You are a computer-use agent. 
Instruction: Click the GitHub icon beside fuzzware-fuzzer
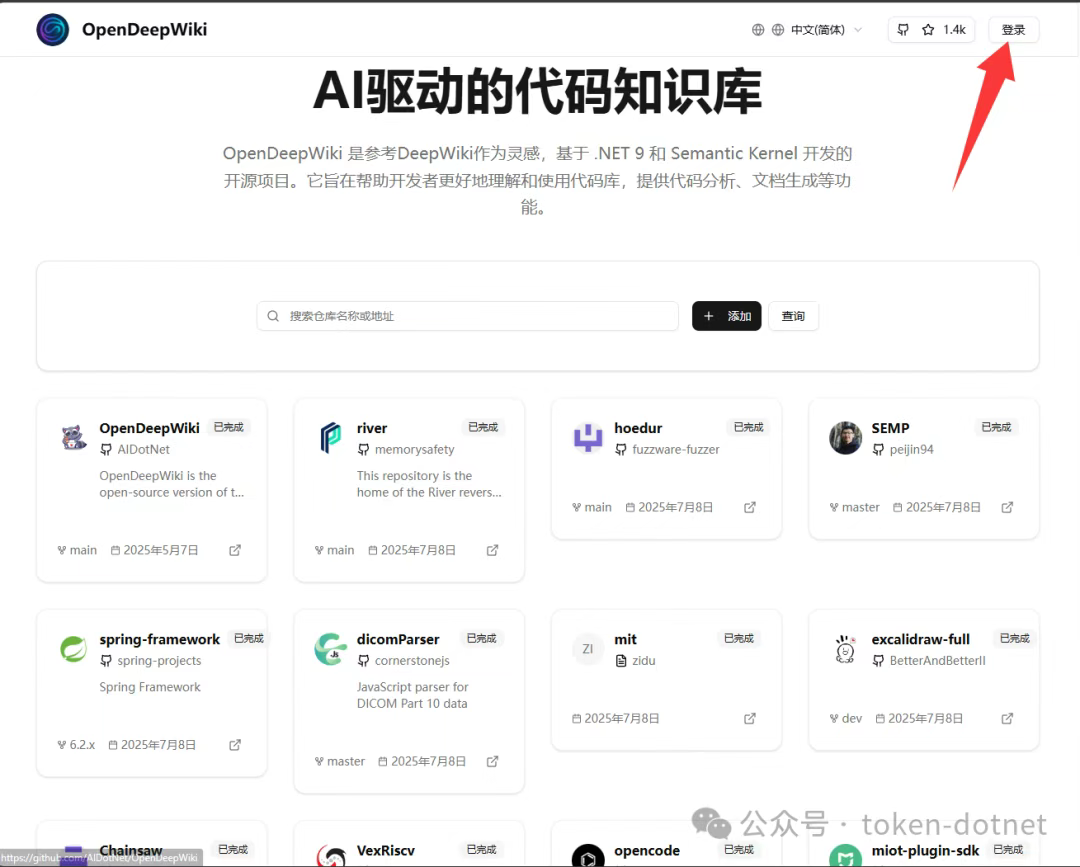(621, 450)
